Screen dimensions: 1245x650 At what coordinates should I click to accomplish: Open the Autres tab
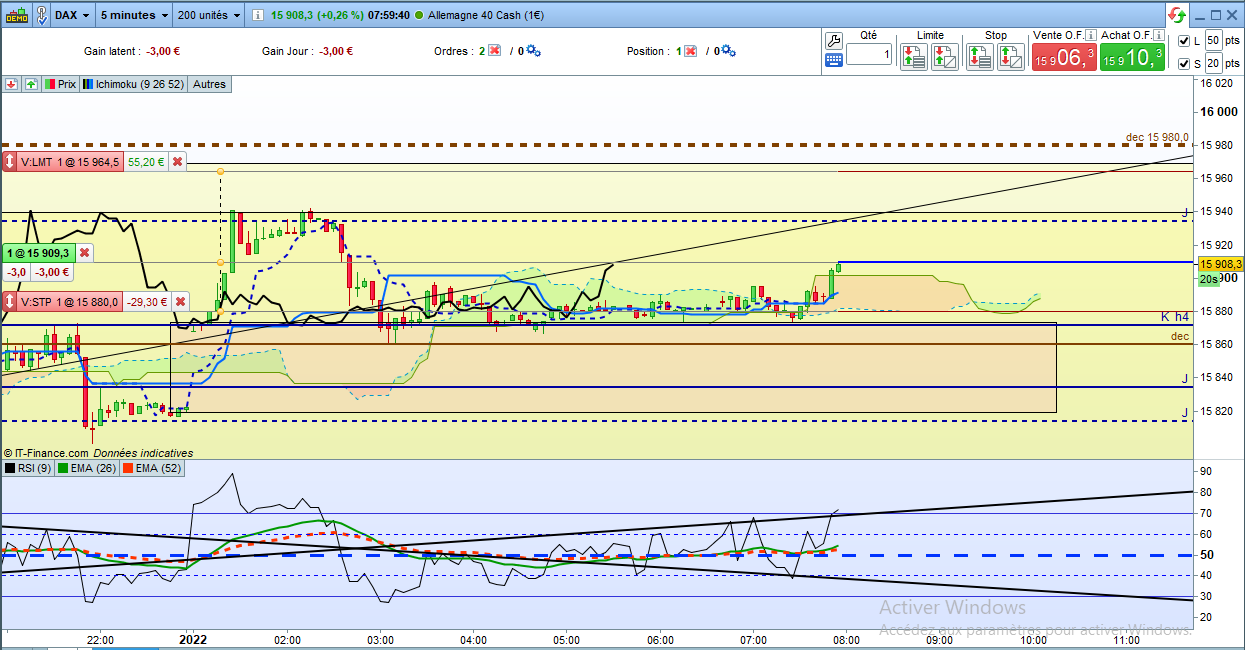[x=209, y=85]
